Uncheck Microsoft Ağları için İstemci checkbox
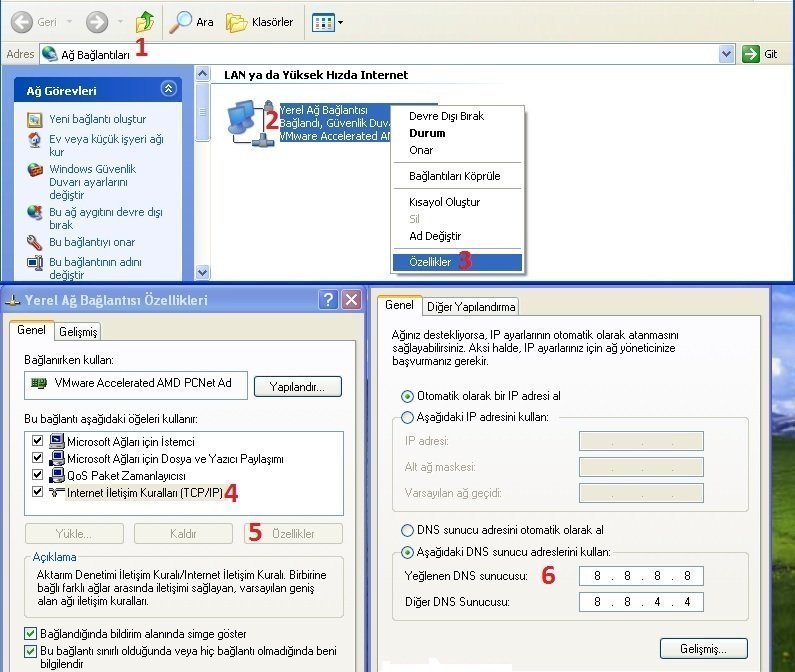The image size is (795, 672). tap(37, 440)
